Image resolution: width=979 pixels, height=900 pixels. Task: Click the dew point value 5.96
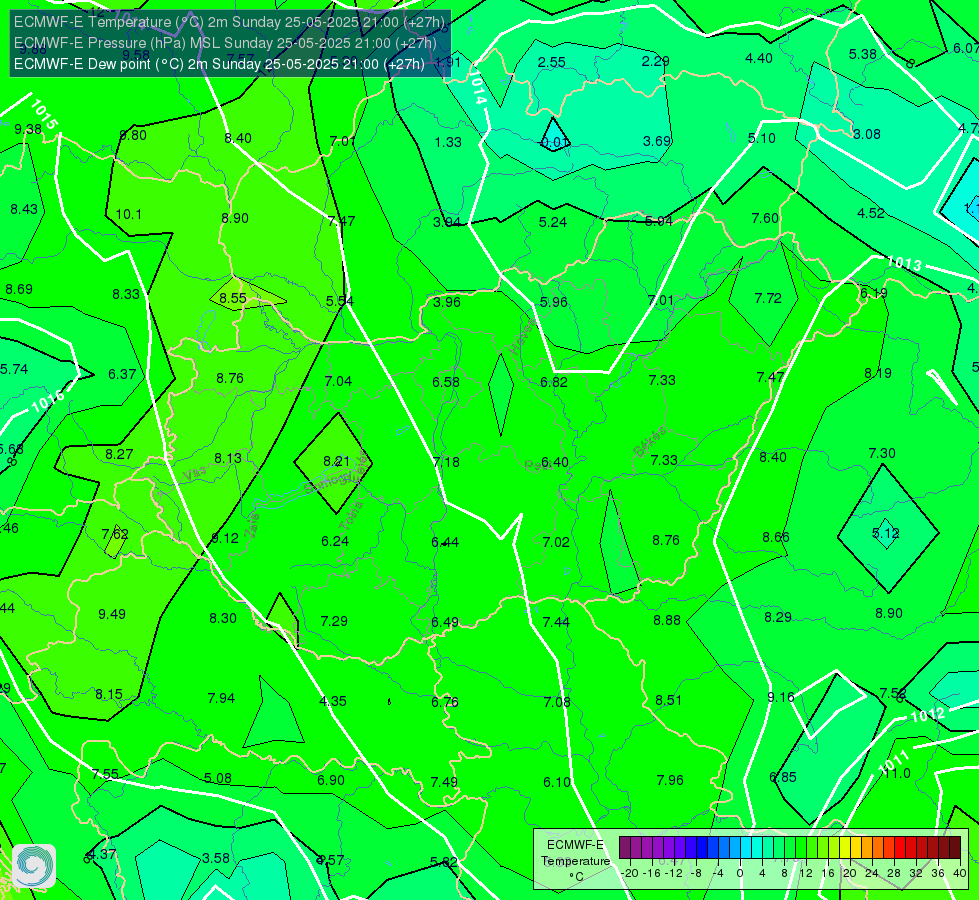554,302
